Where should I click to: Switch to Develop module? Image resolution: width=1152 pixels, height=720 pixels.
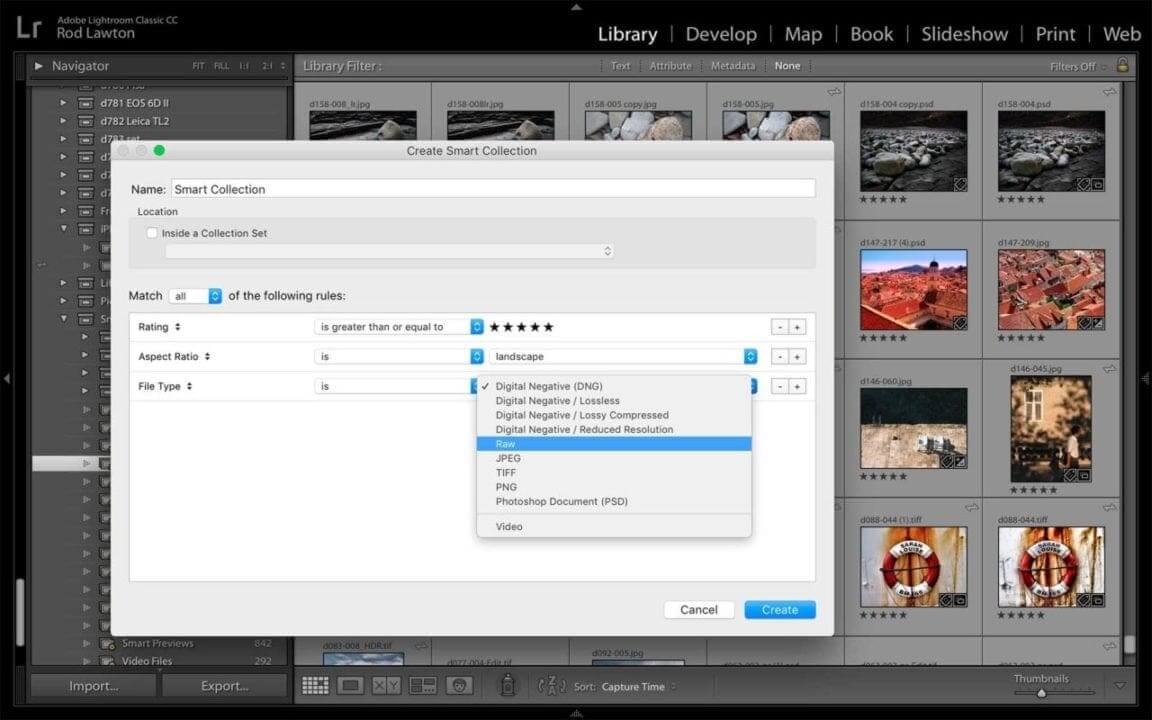(x=721, y=35)
